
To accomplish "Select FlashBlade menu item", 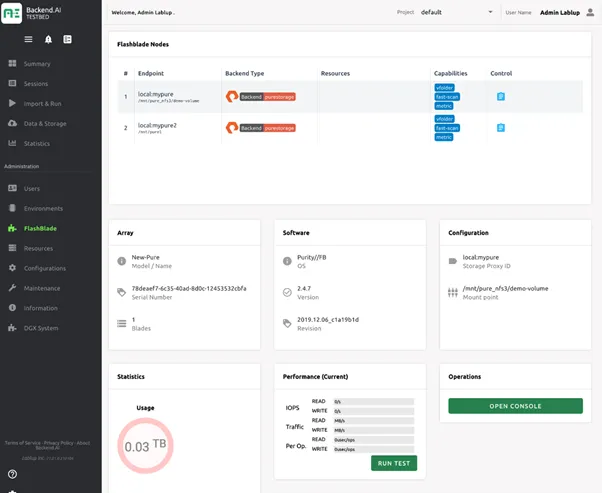I will [40, 228].
